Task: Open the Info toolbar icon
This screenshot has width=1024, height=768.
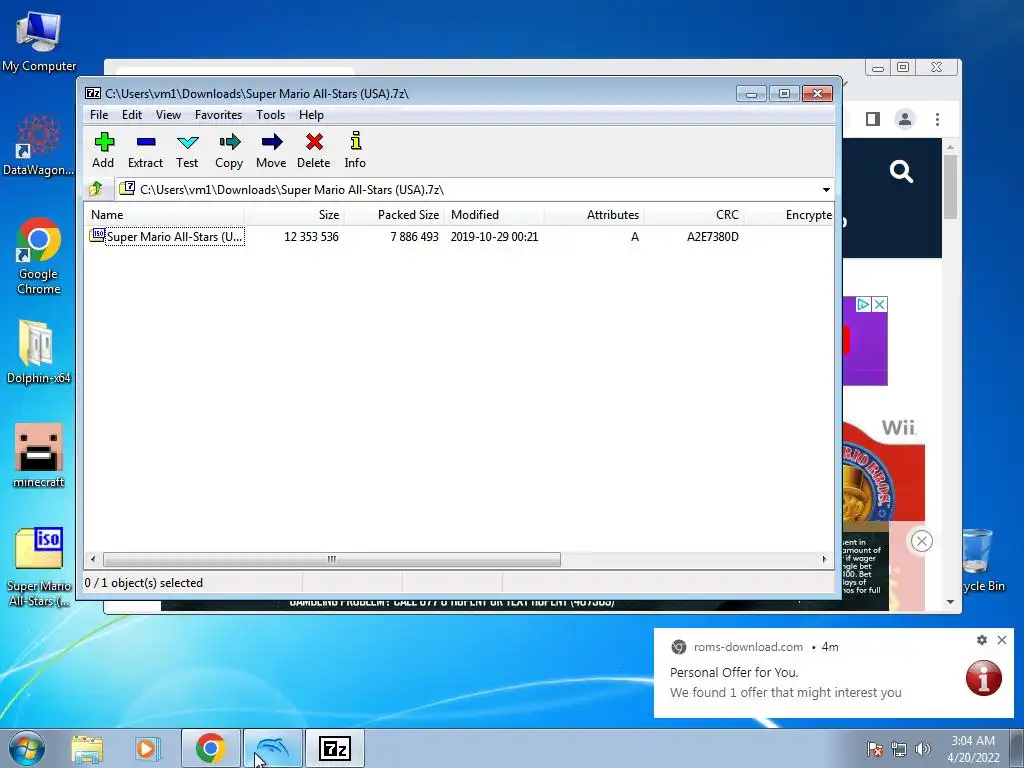Action: [355, 151]
